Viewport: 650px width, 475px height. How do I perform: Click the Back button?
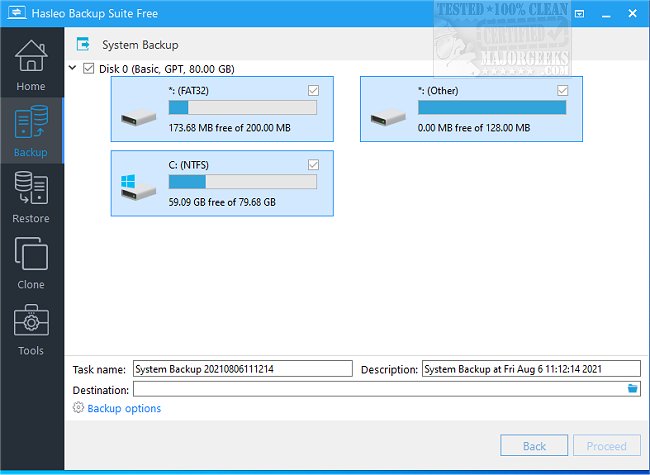[534, 446]
